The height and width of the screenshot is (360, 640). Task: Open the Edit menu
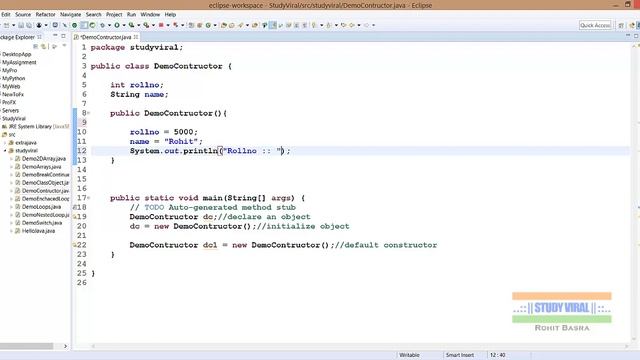coord(6,14)
